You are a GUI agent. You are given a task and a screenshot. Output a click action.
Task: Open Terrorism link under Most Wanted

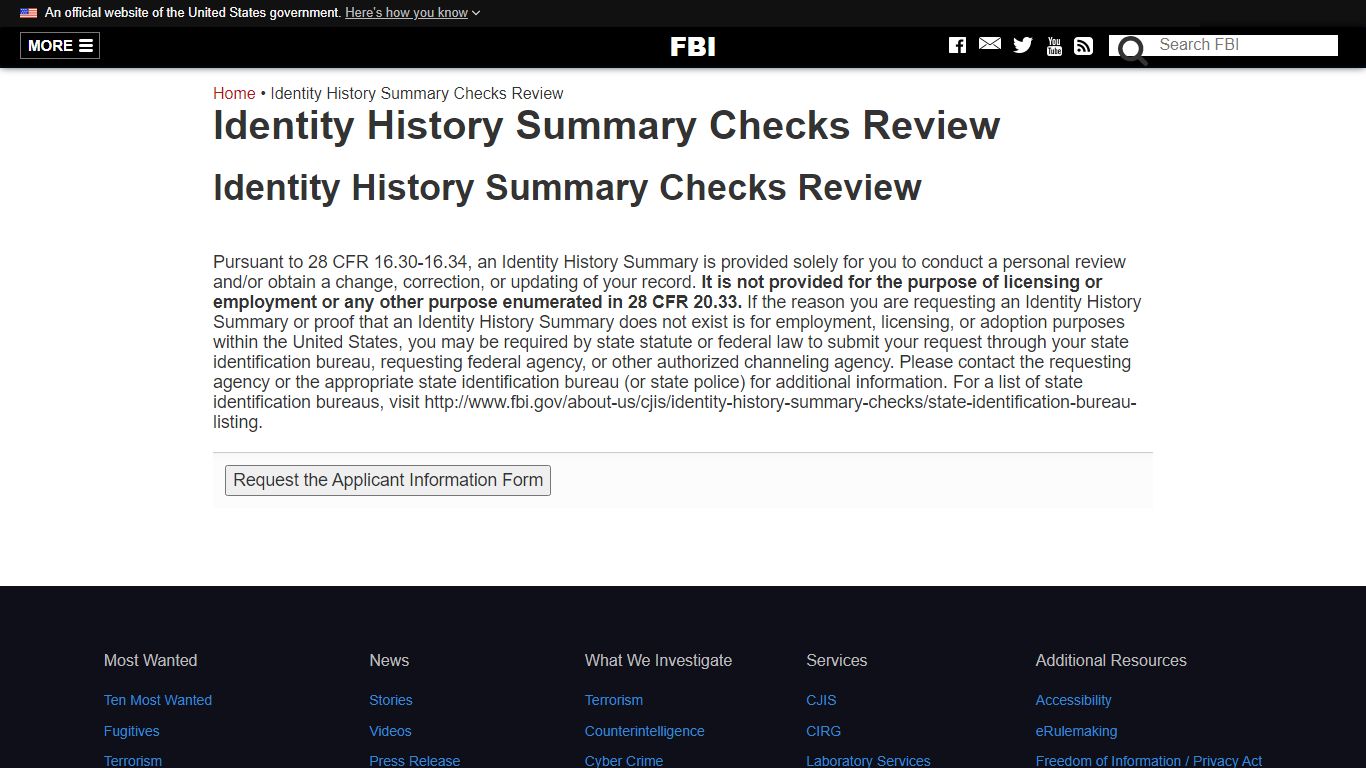coord(133,761)
